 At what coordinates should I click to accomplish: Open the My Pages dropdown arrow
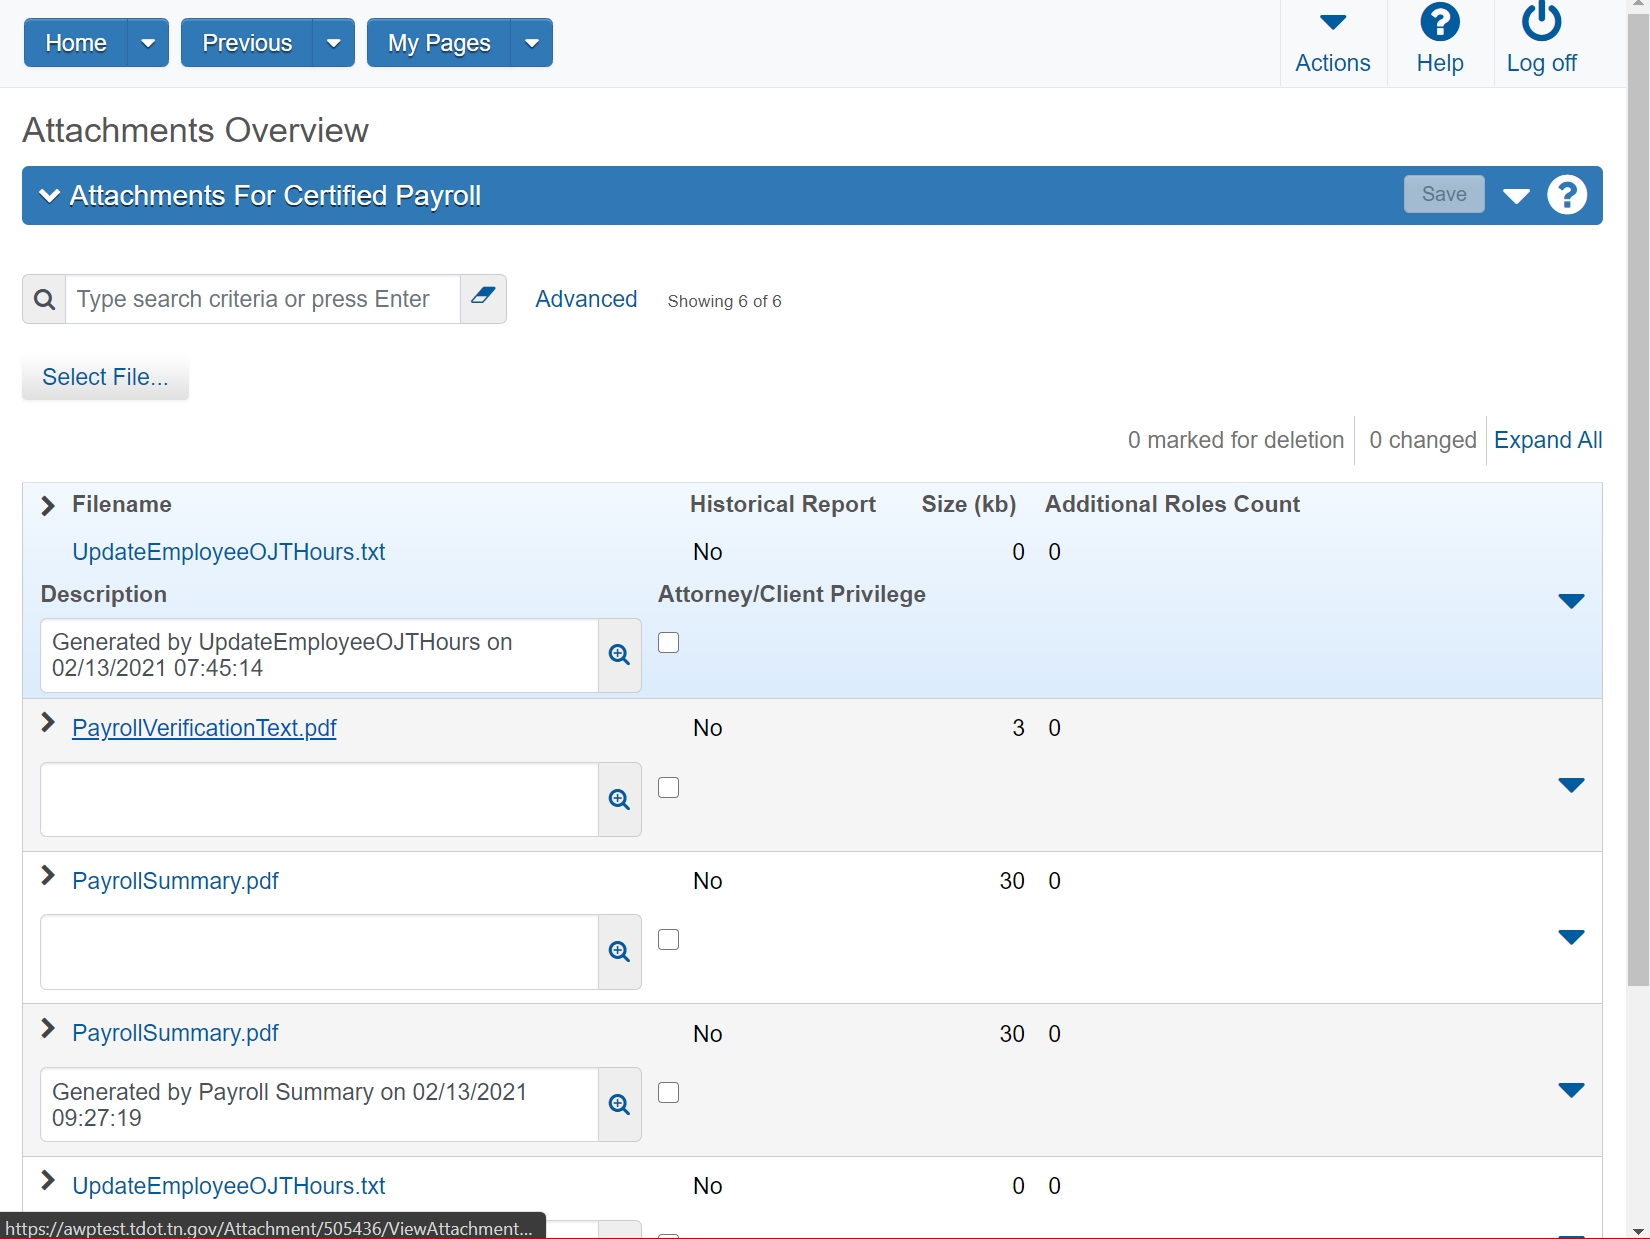pyautogui.click(x=532, y=43)
